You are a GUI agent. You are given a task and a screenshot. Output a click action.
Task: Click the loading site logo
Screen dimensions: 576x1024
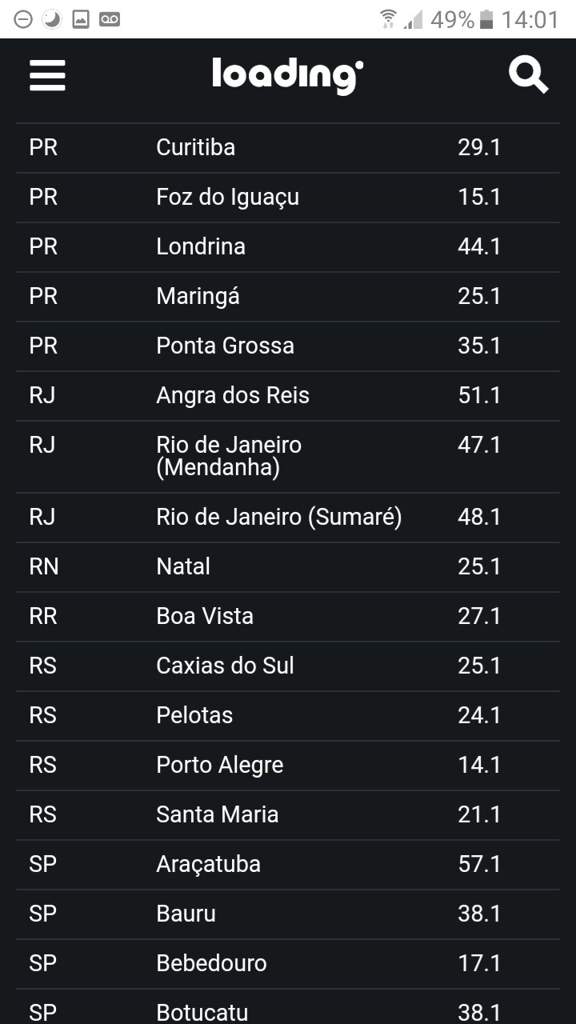pos(287,76)
